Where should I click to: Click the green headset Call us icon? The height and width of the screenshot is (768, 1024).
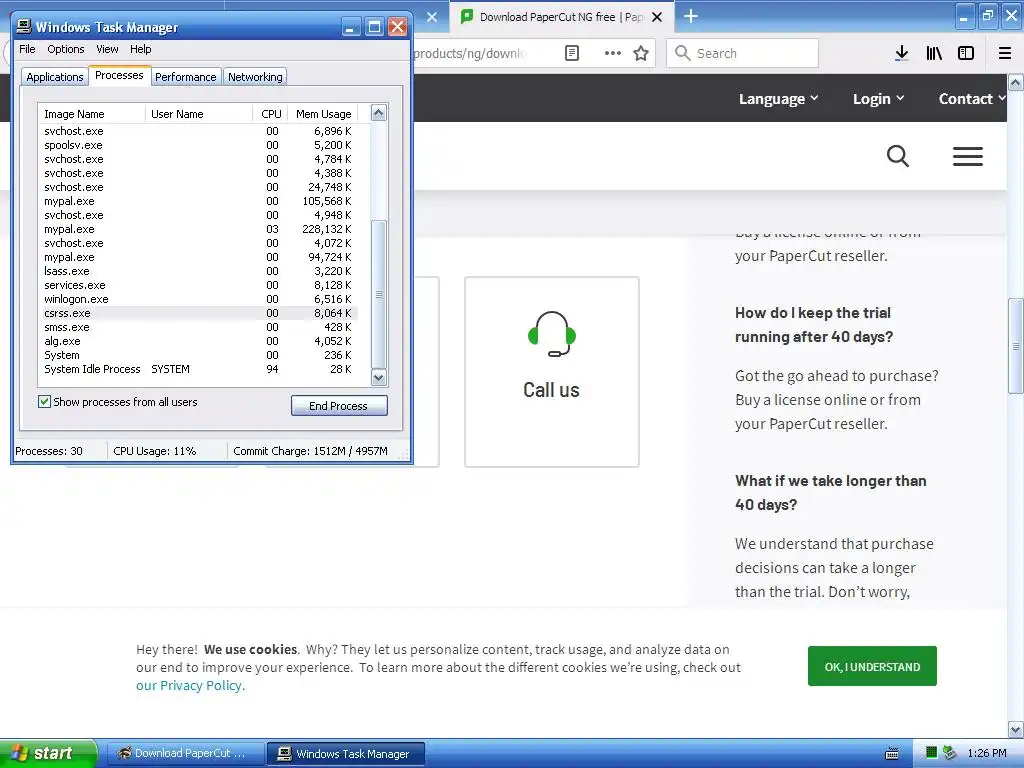(x=552, y=334)
